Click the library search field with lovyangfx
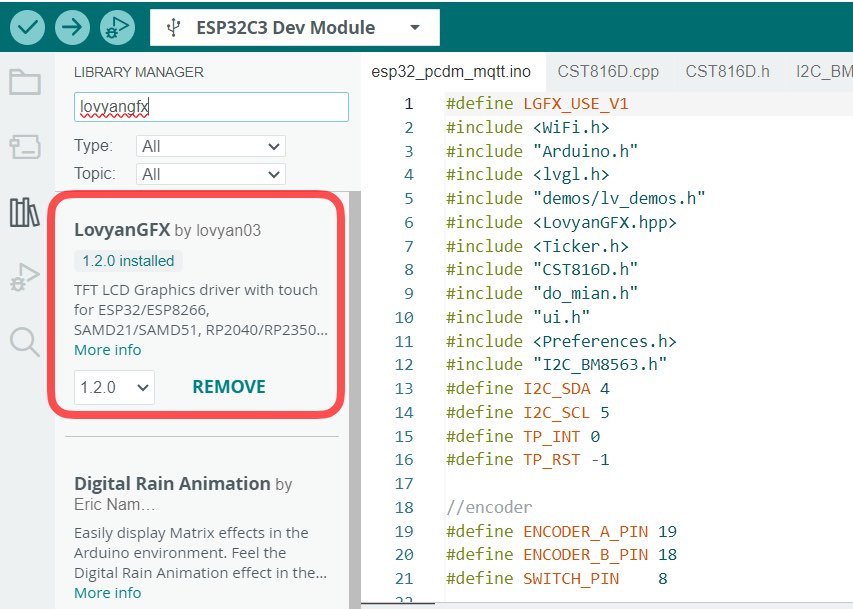 [x=211, y=107]
